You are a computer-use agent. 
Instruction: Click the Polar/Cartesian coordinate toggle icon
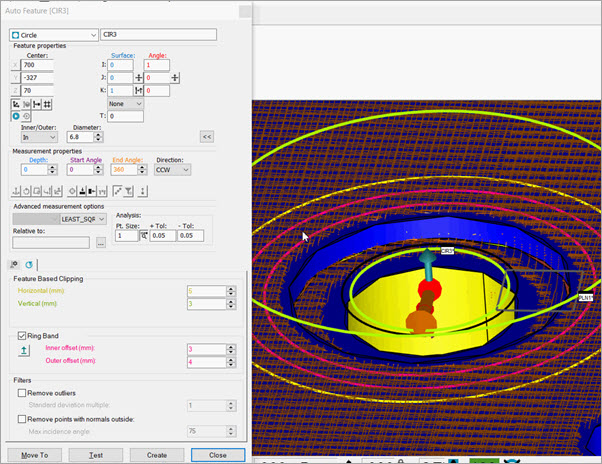coord(16,103)
